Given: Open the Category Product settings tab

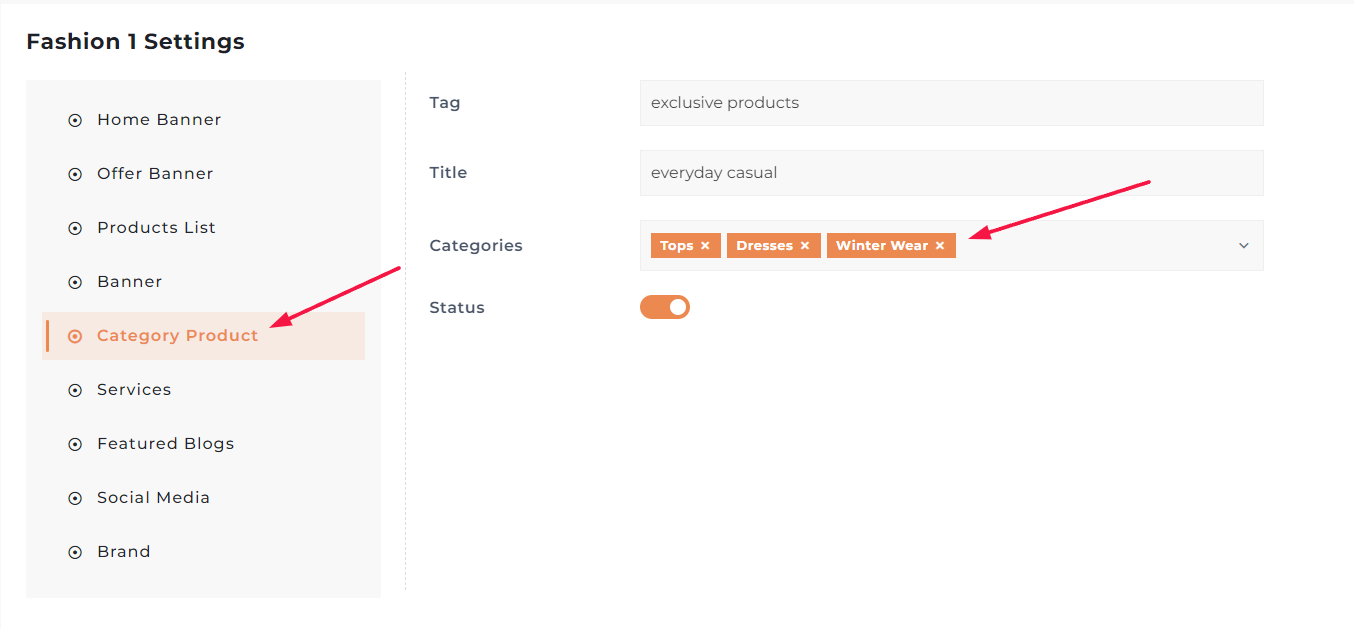Looking at the screenshot, I should click(177, 336).
